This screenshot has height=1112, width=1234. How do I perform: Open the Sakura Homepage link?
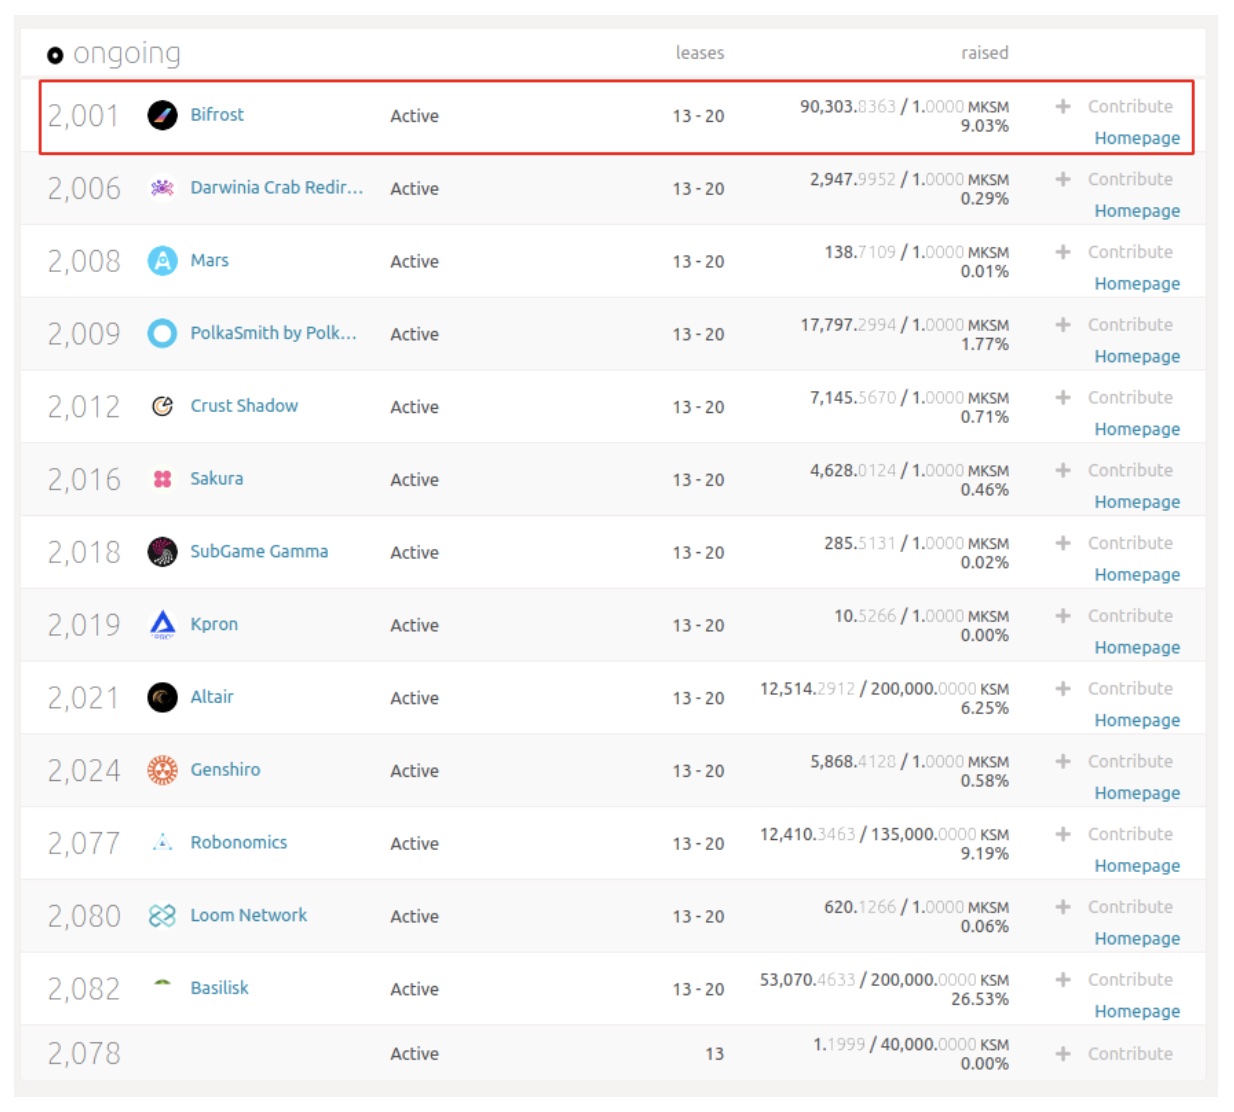1137,503
